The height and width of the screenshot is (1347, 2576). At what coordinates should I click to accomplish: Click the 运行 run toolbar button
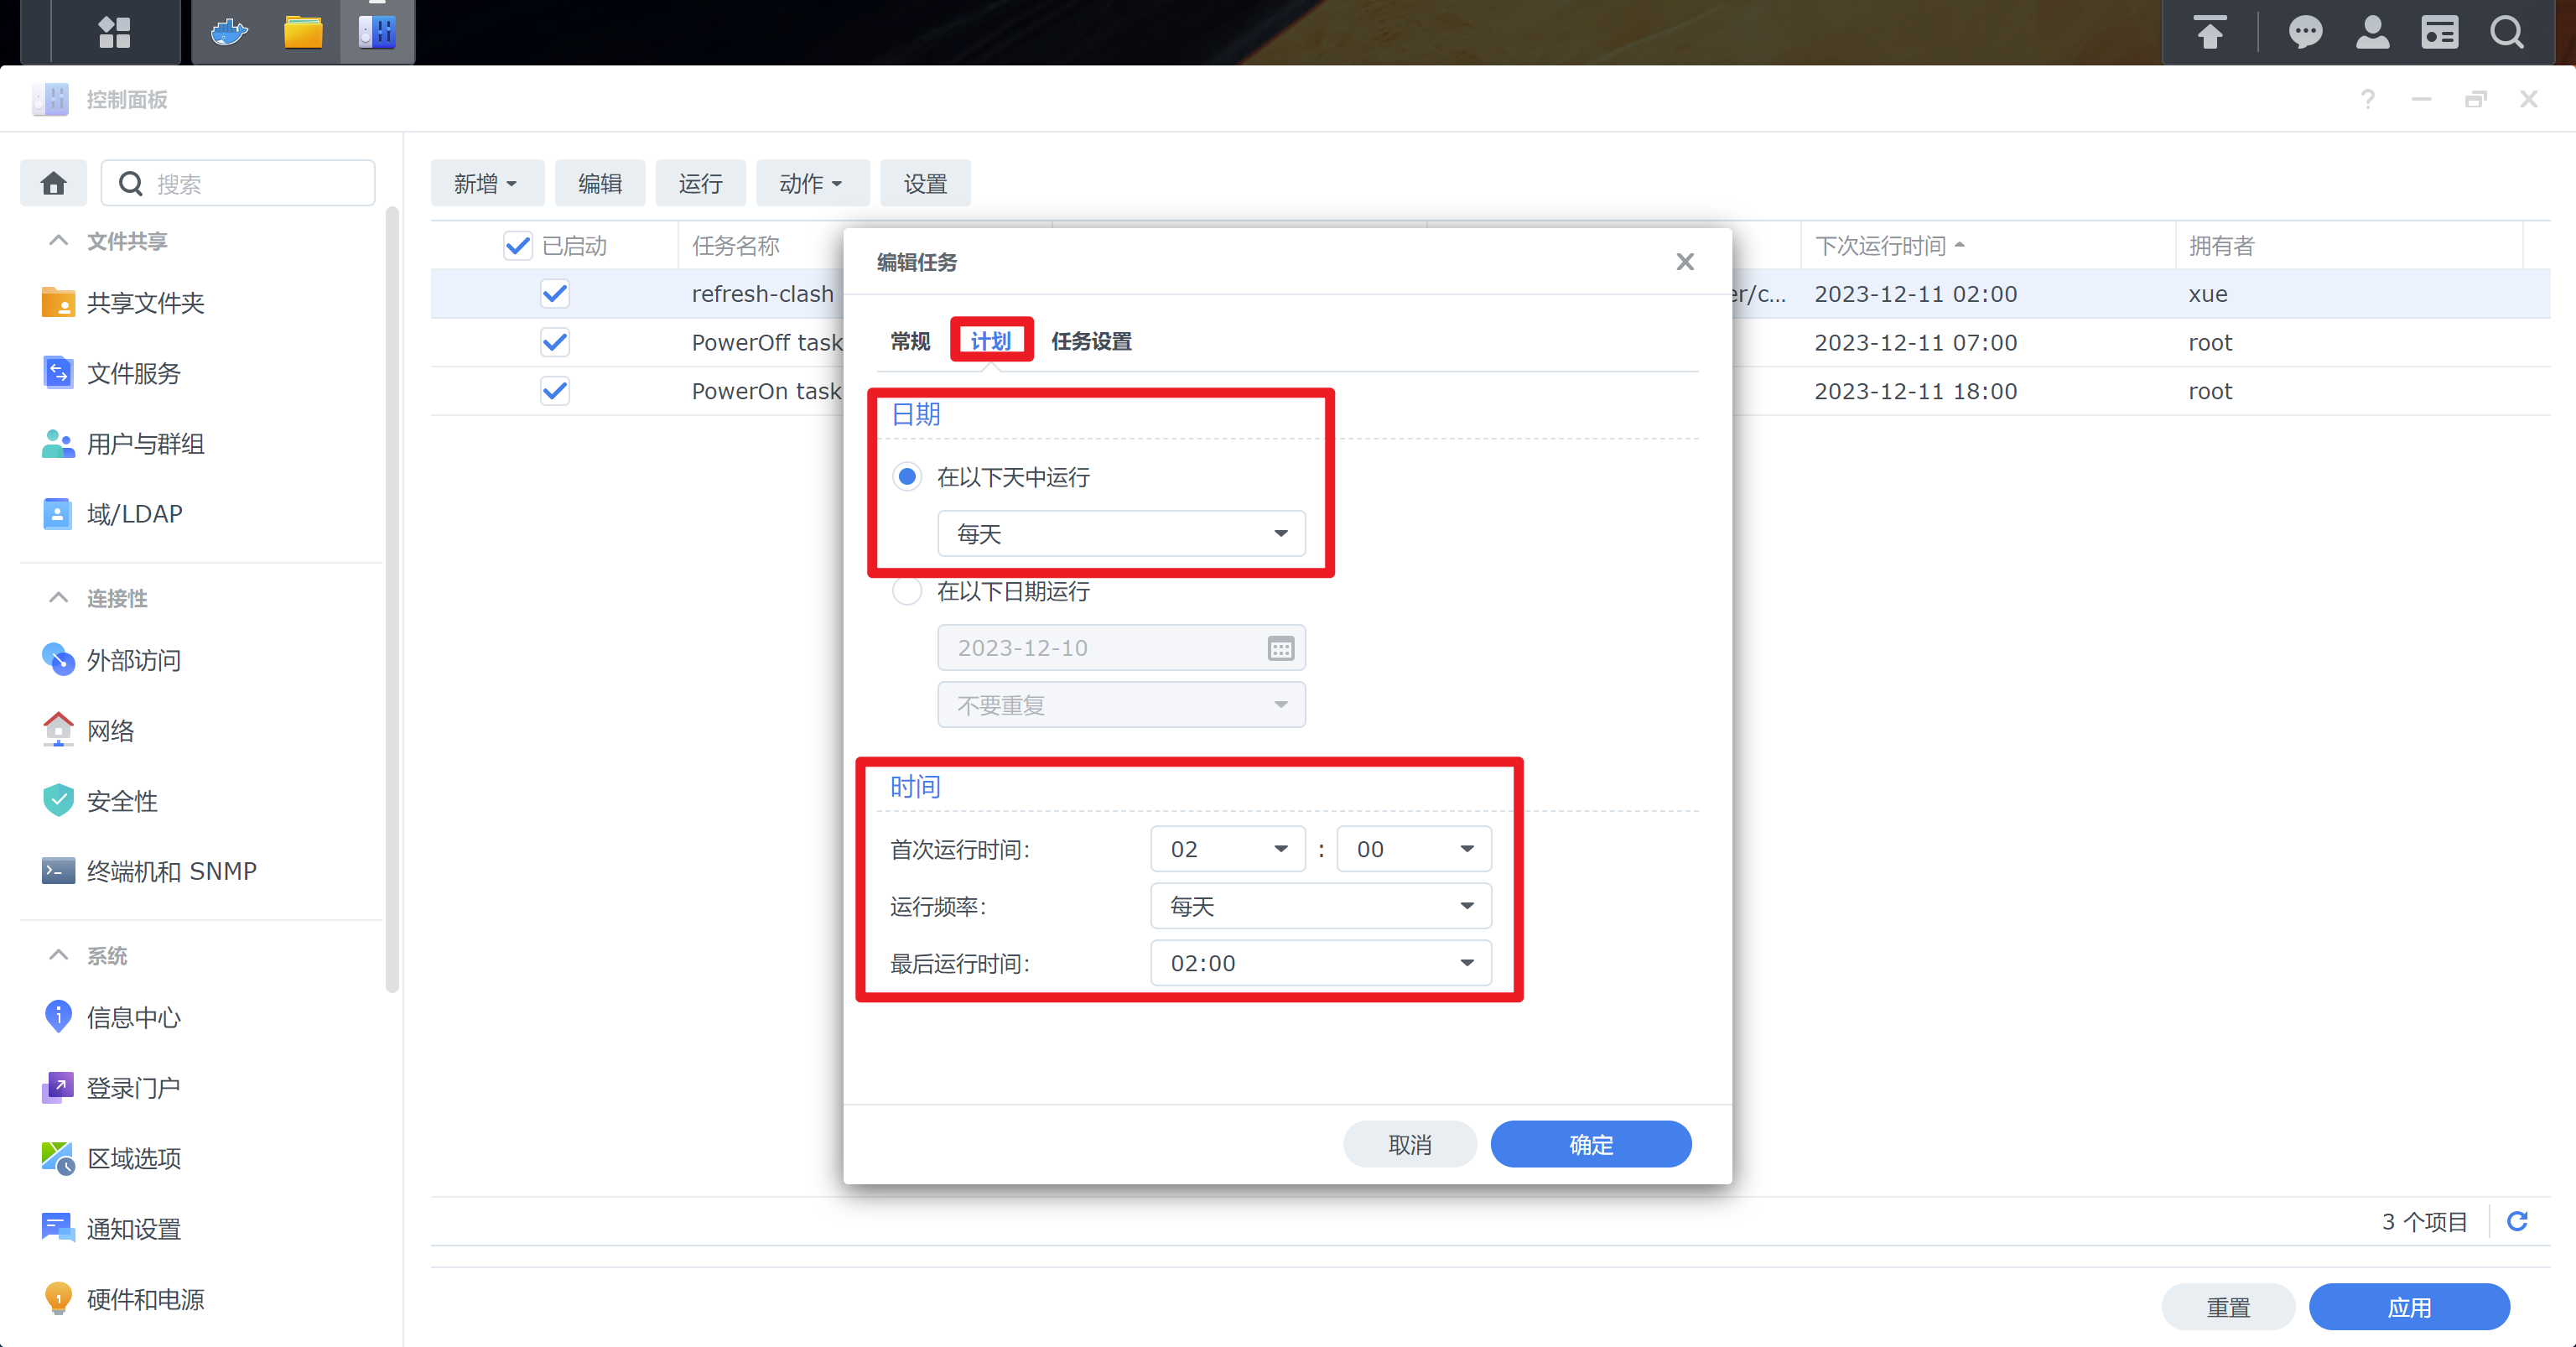[x=700, y=183]
